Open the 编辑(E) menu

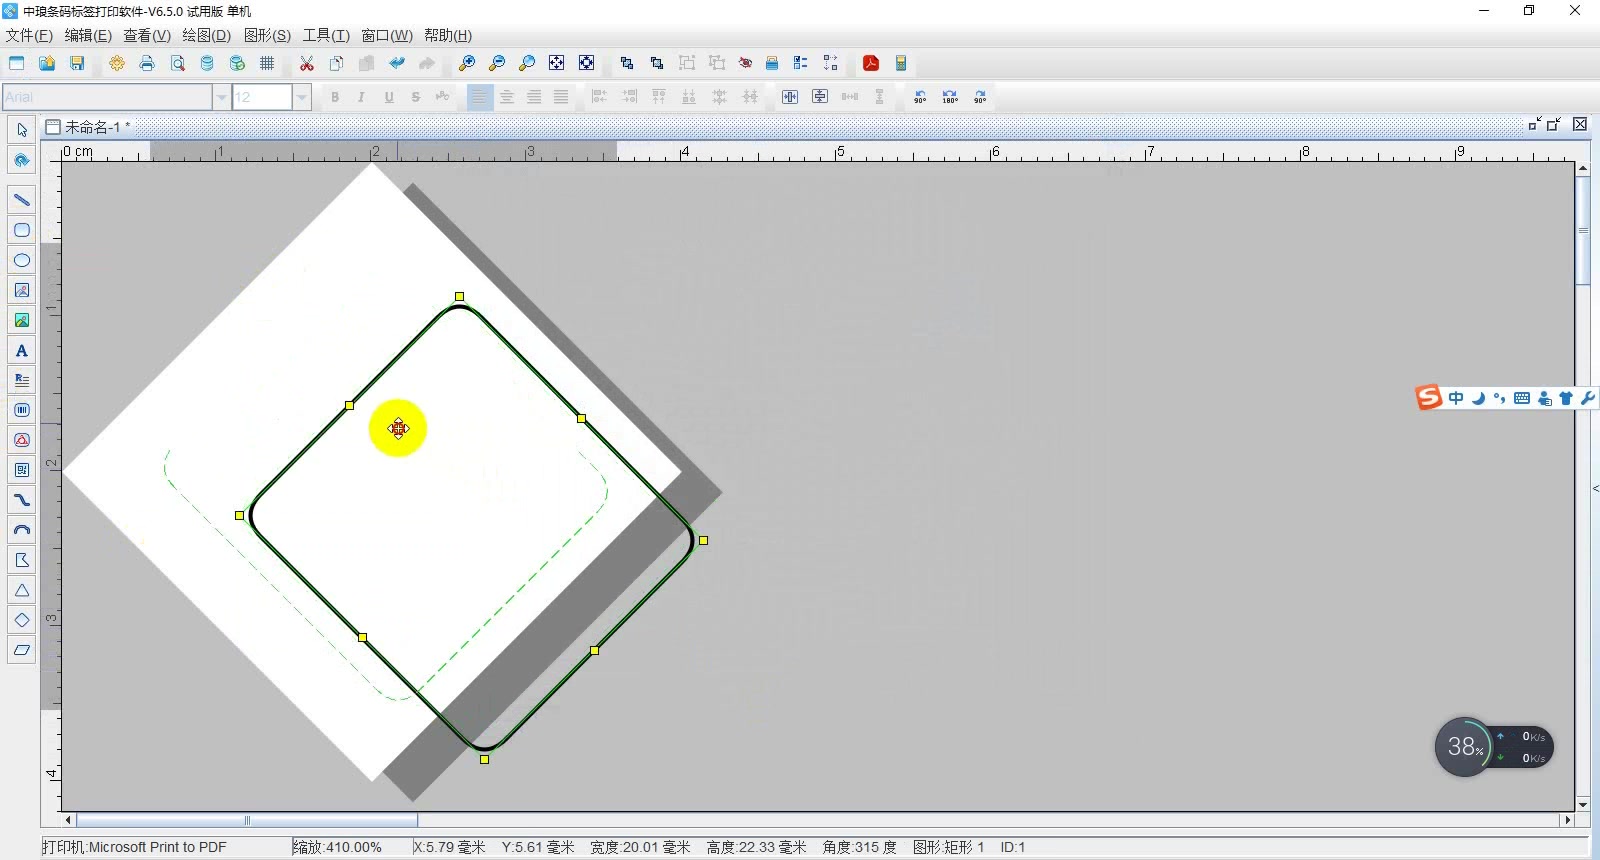(x=88, y=35)
